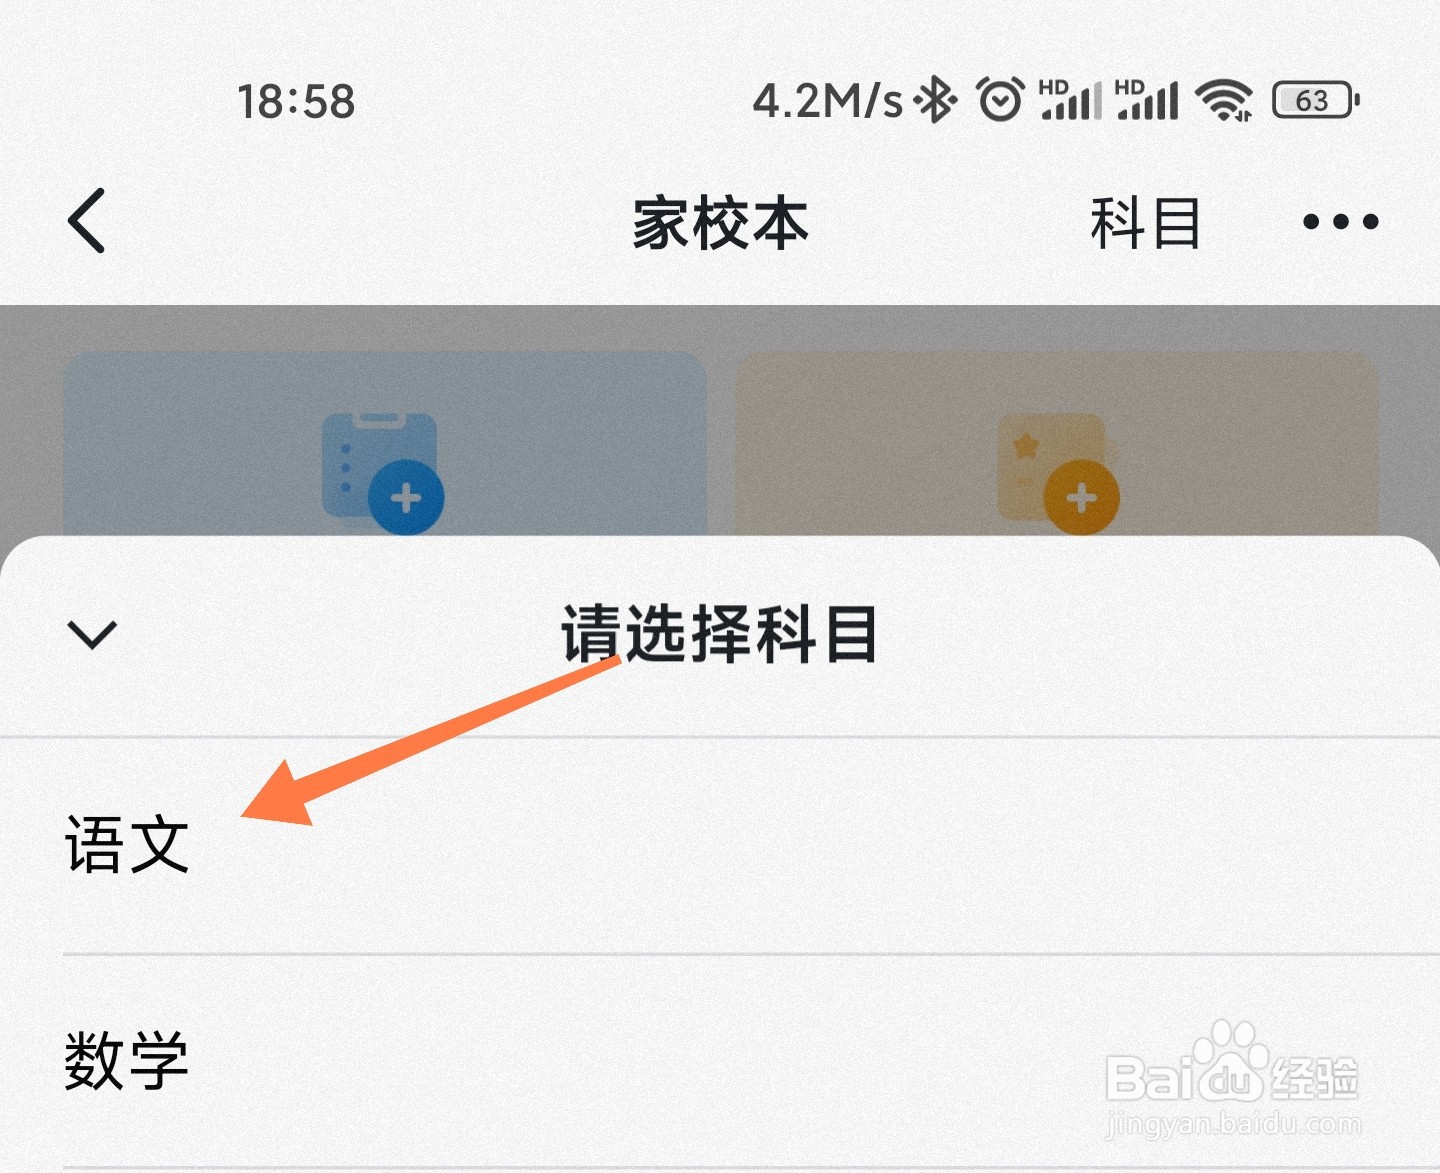Tap the blue assignment card
This screenshot has height=1173, width=1440.
(x=385, y=443)
